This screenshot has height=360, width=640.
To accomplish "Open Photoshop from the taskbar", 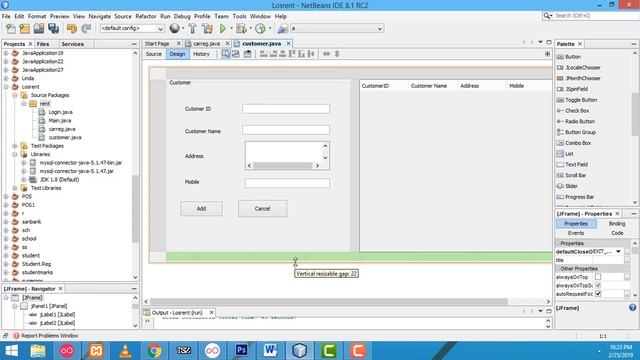I will coord(241,351).
